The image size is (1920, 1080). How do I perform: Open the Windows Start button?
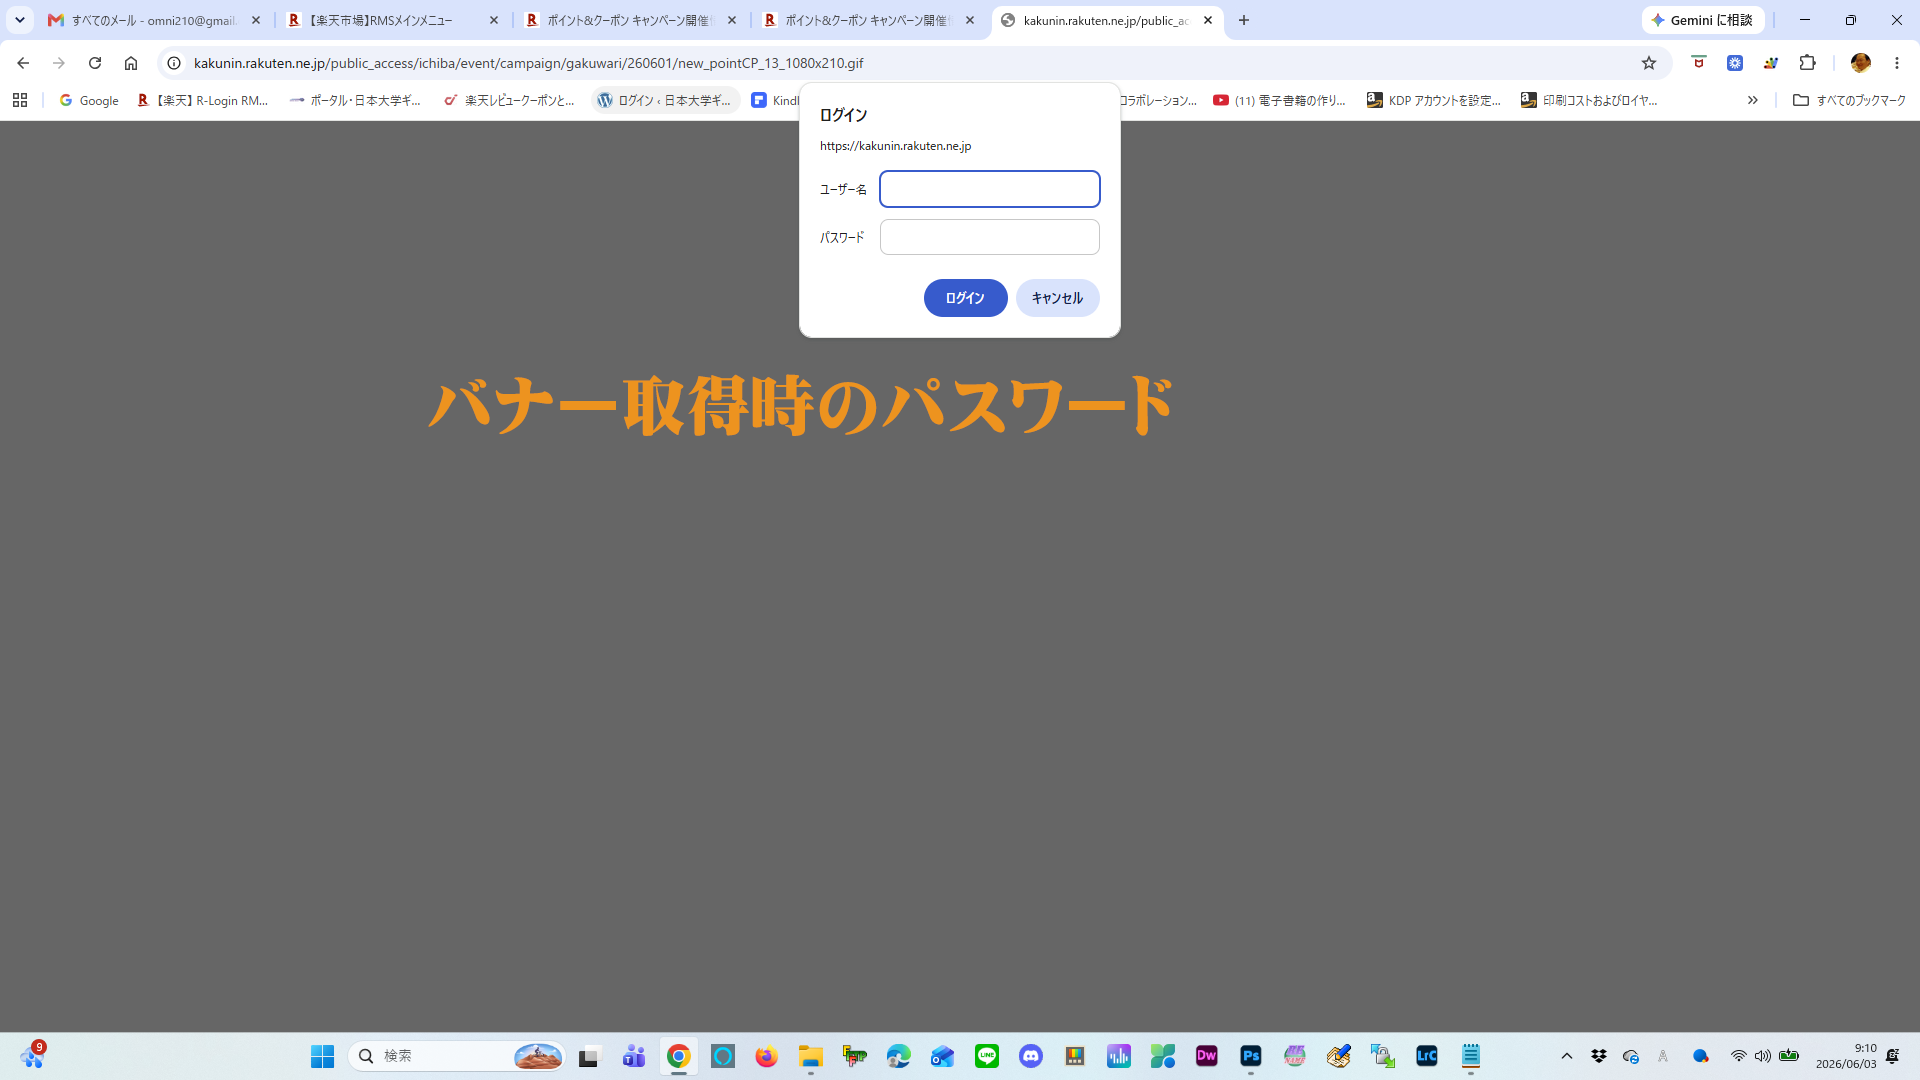coord(322,1056)
